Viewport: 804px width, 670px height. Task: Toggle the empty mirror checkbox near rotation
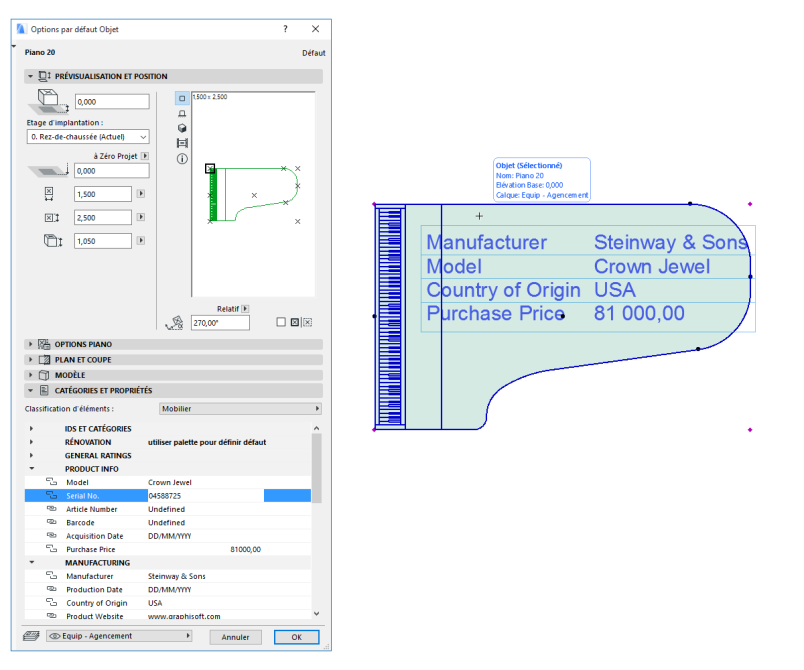(280, 322)
